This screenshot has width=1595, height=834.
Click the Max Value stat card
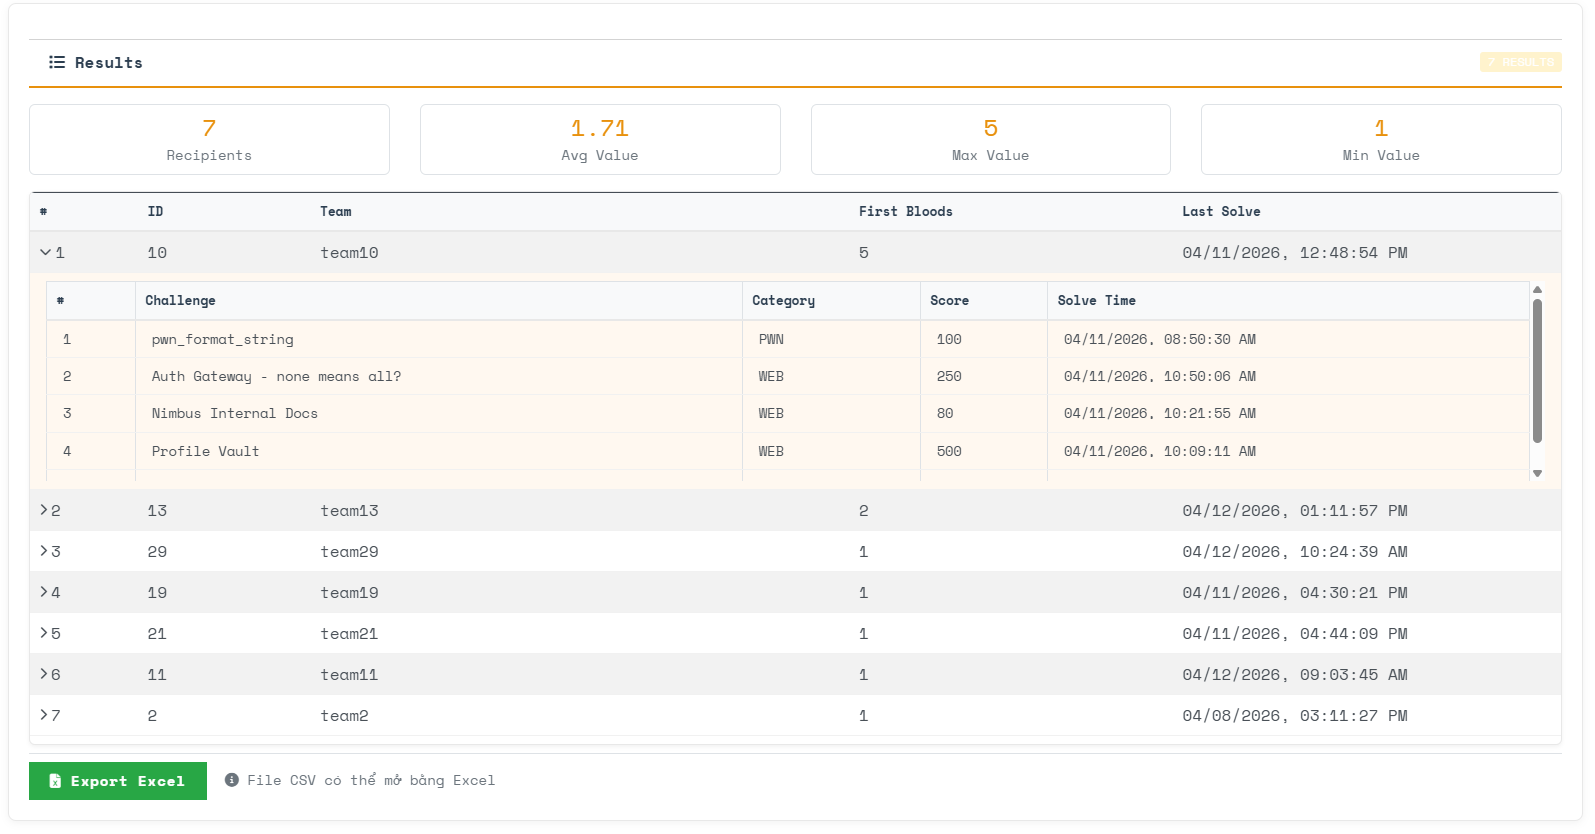click(x=991, y=140)
